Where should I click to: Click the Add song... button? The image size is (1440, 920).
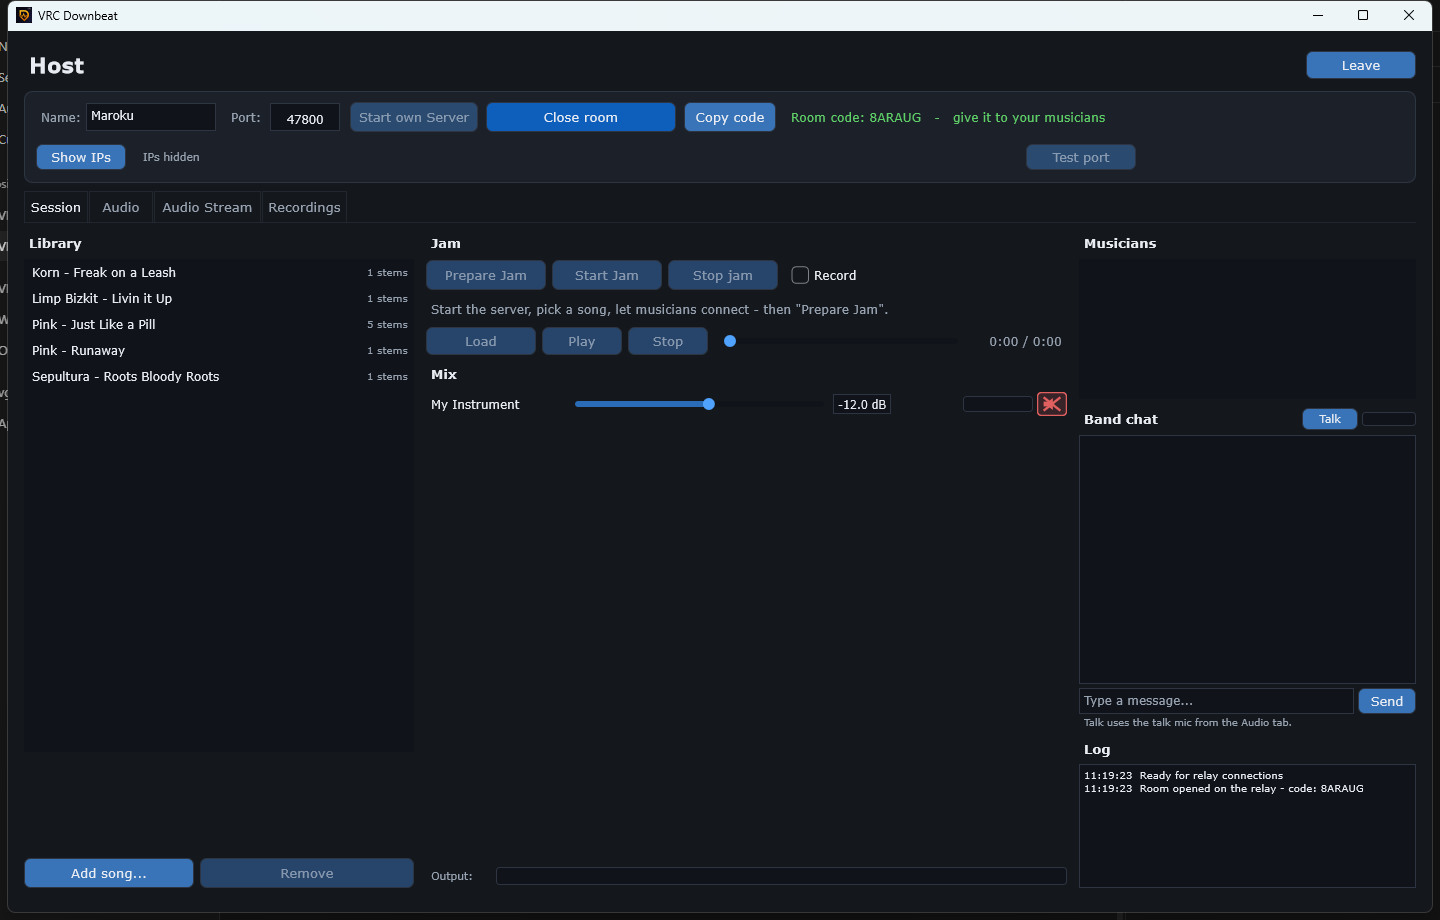point(109,873)
